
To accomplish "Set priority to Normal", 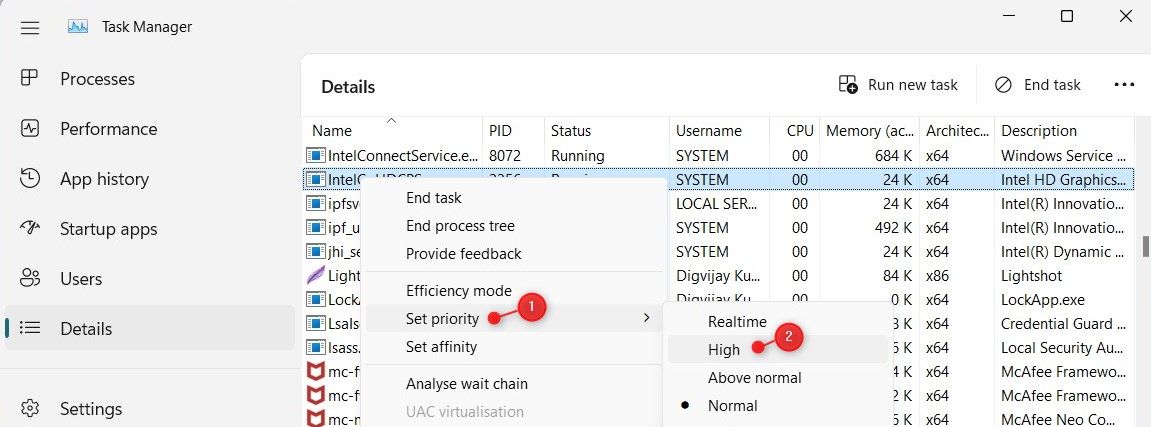I will pos(777,406).
